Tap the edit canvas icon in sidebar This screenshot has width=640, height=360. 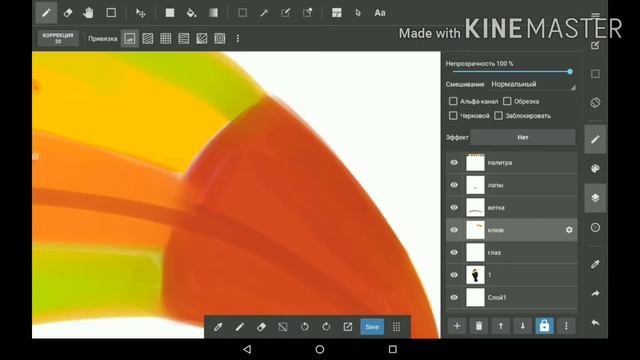(x=595, y=45)
